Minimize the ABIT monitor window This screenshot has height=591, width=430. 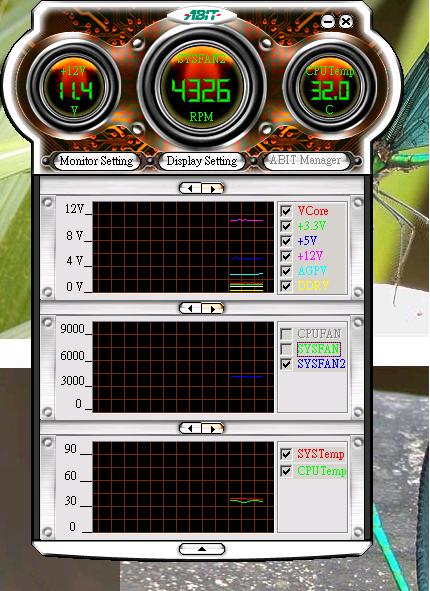pos(328,21)
